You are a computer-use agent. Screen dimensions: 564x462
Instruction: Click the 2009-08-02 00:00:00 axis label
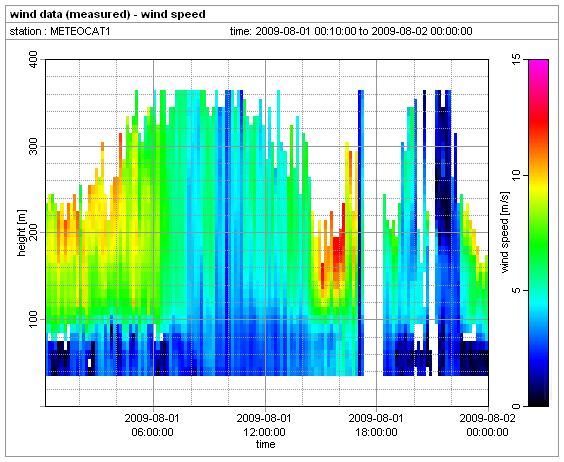(x=487, y=425)
